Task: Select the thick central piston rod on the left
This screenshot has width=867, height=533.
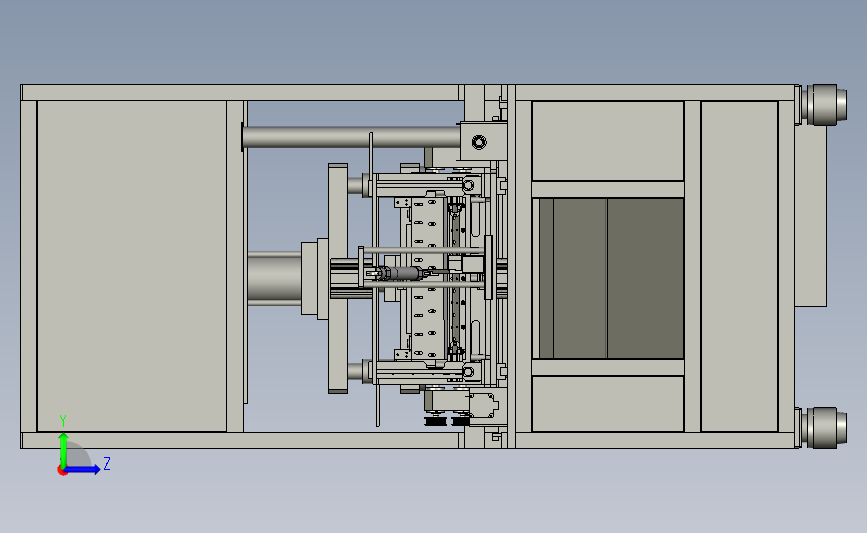Action: click(x=274, y=278)
